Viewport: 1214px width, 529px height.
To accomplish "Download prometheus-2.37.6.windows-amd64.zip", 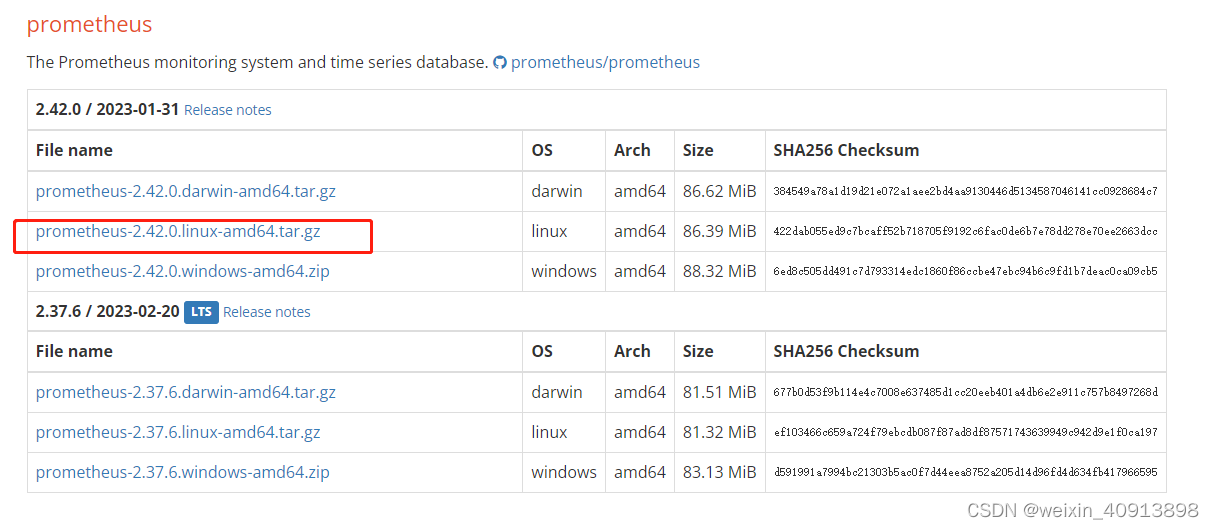I will (x=183, y=472).
